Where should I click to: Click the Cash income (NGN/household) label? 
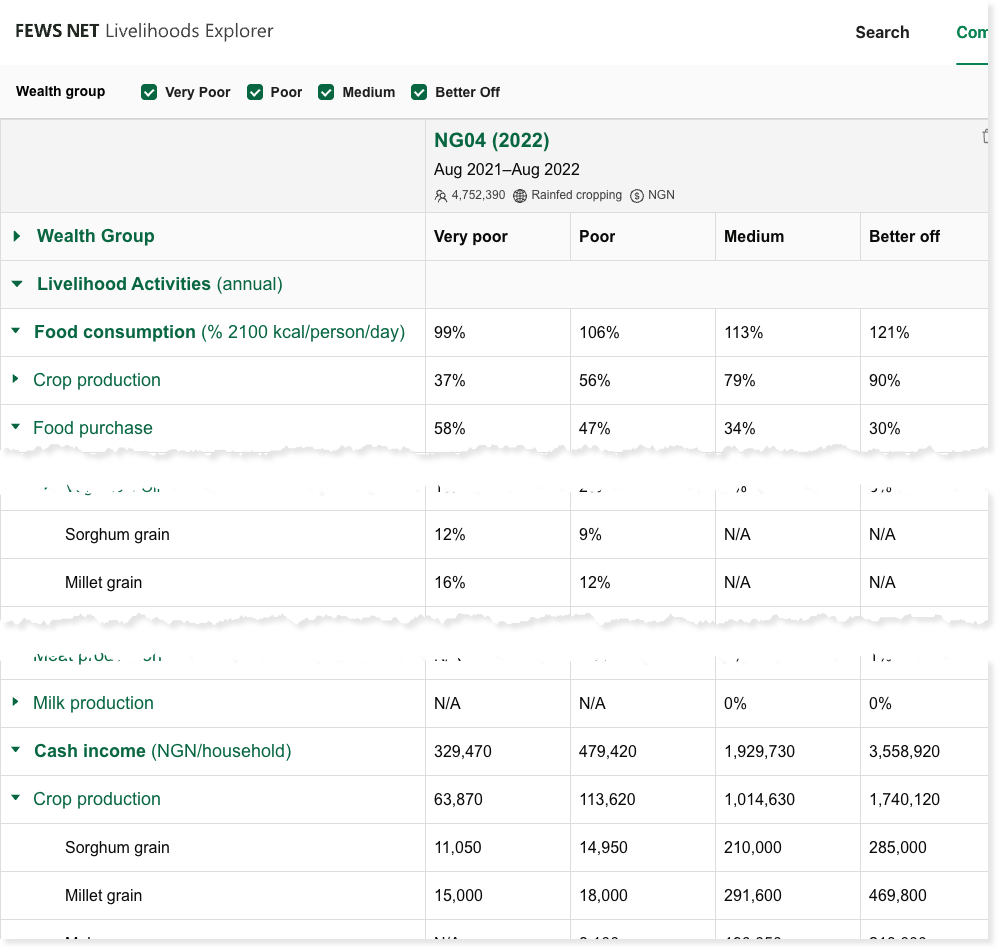coord(163,751)
